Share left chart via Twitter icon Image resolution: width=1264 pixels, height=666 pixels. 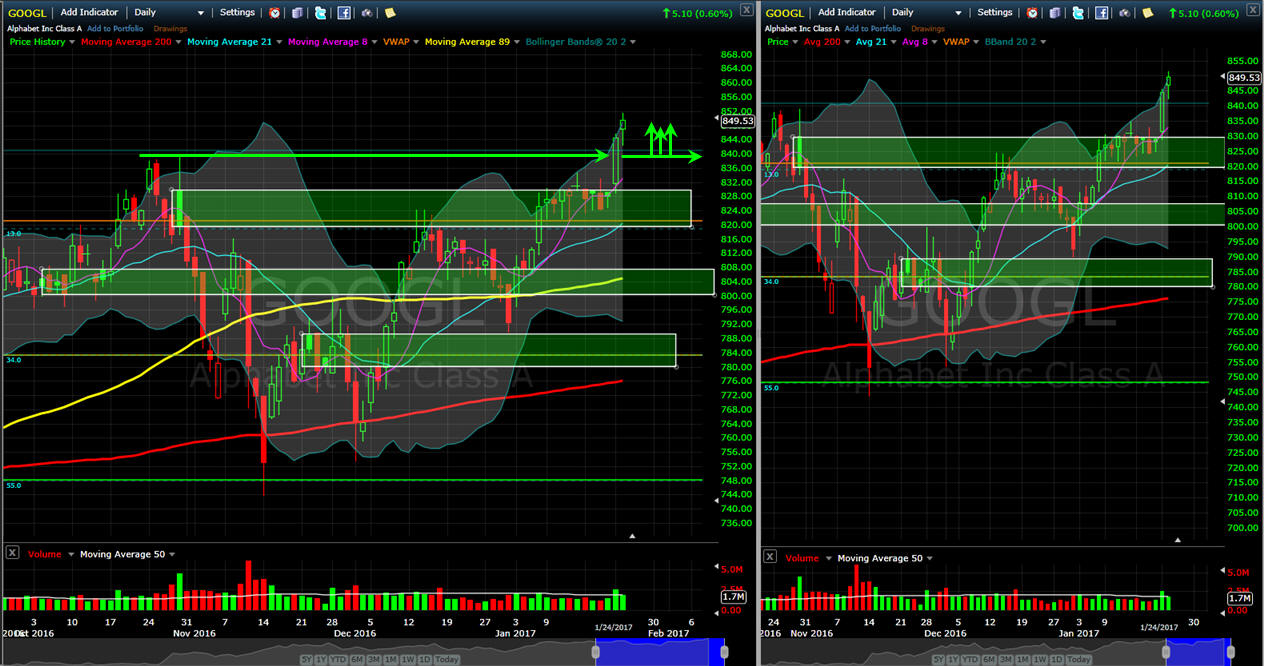click(x=320, y=13)
